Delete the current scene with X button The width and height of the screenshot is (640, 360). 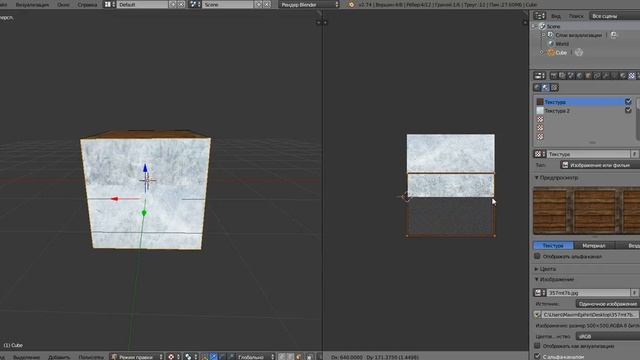(267, 4)
